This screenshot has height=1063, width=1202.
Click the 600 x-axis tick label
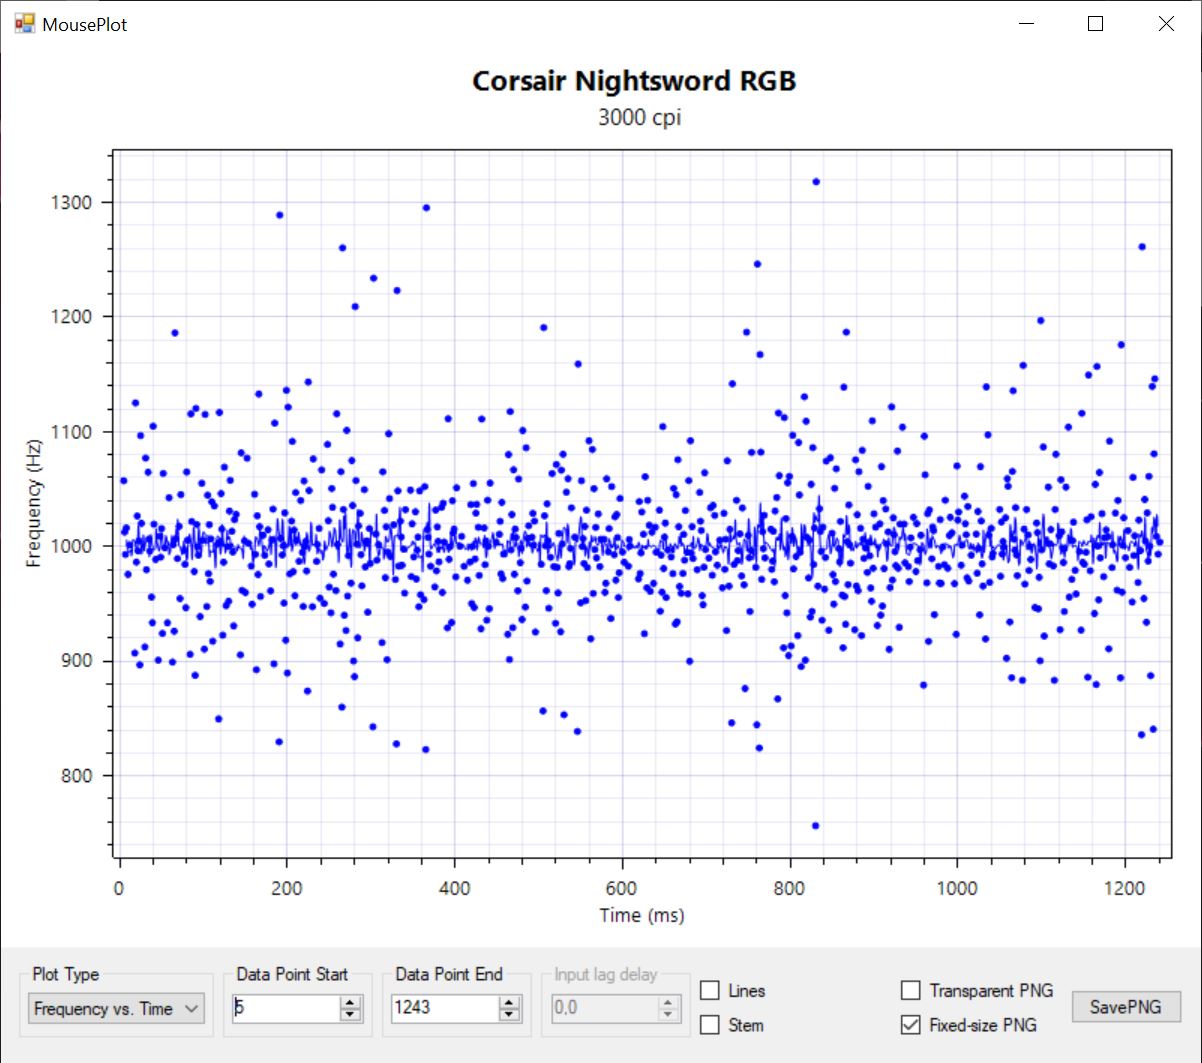[622, 889]
